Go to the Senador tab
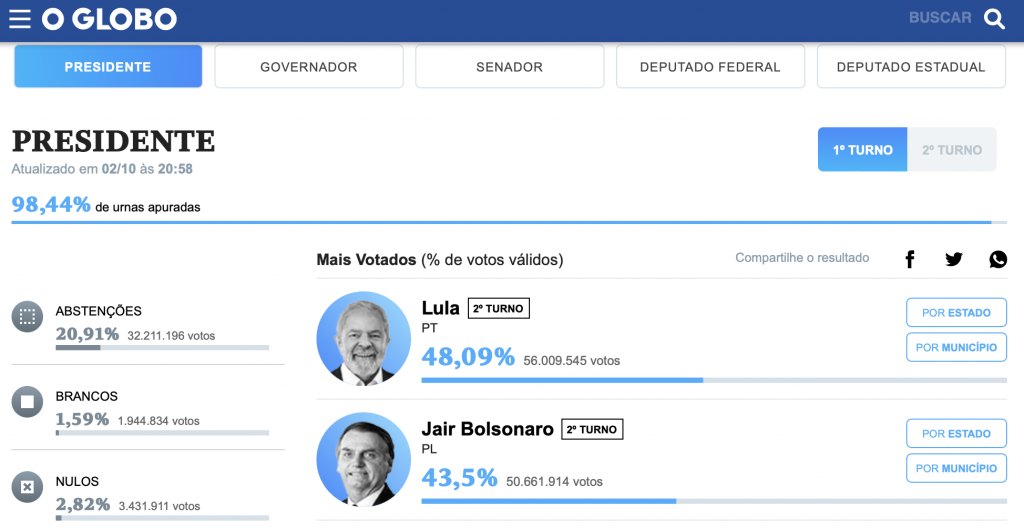Screen dimensions: 1024x528 pos(510,67)
